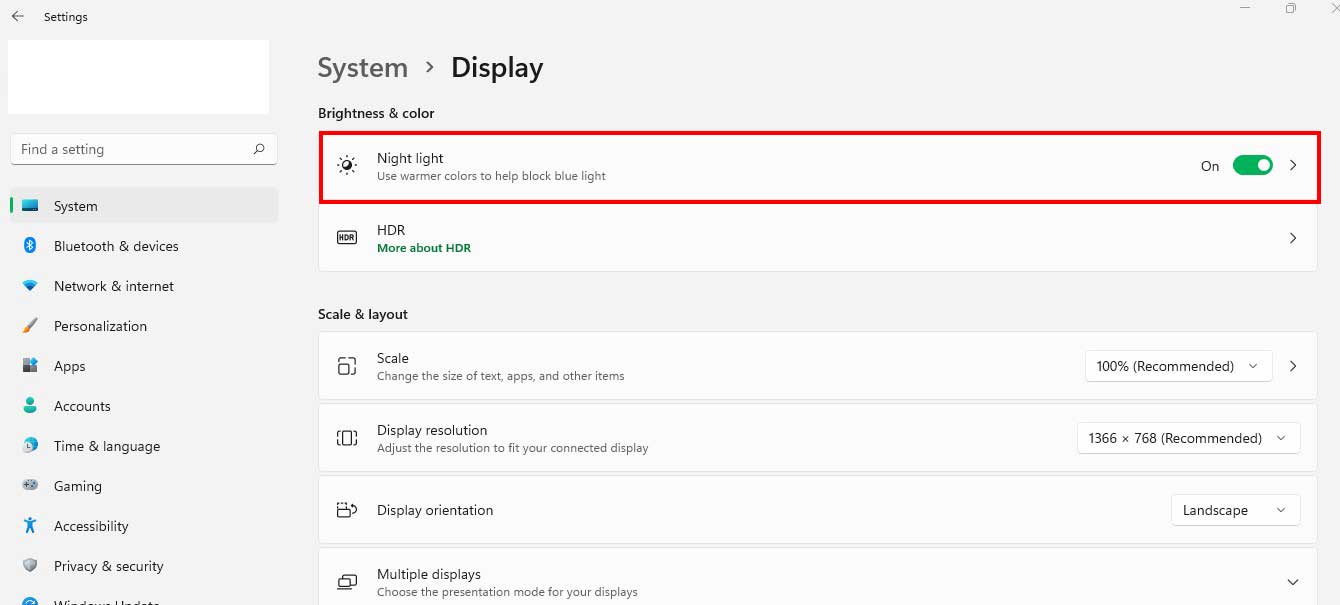
Task: Click System in the breadcrumb
Action: 362,67
